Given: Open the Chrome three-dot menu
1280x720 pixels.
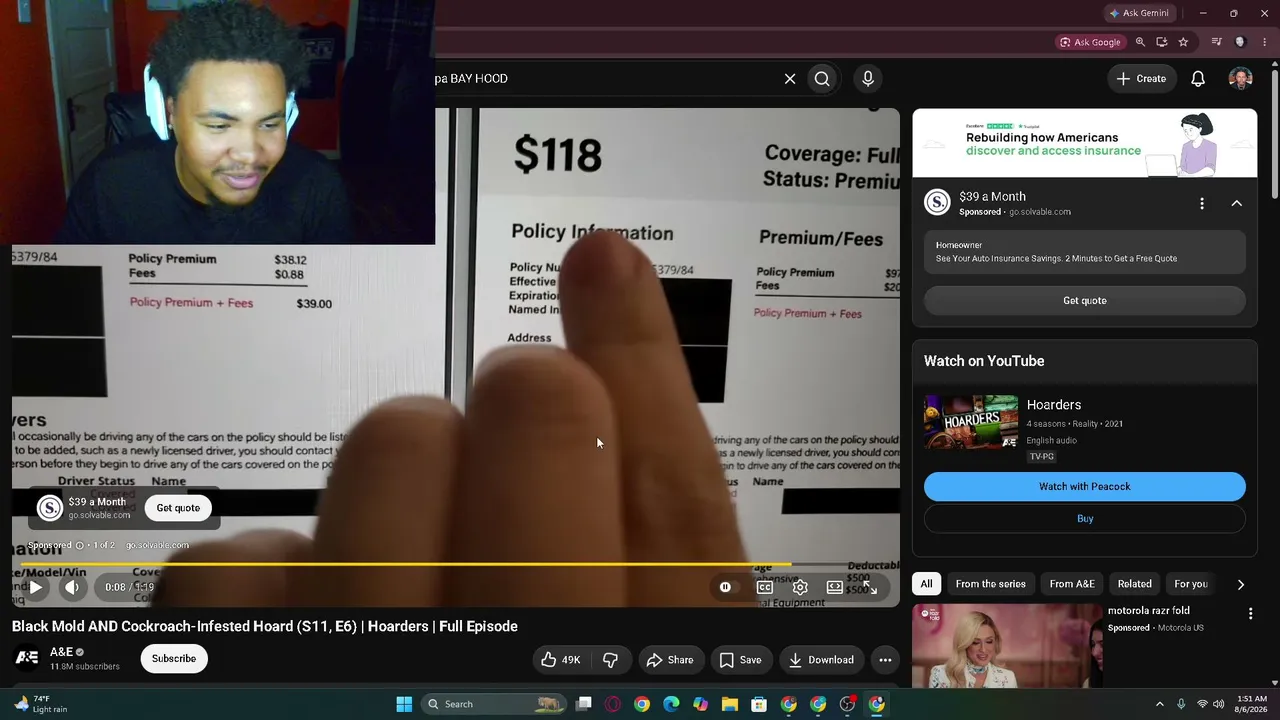Looking at the screenshot, I should click(x=1265, y=42).
